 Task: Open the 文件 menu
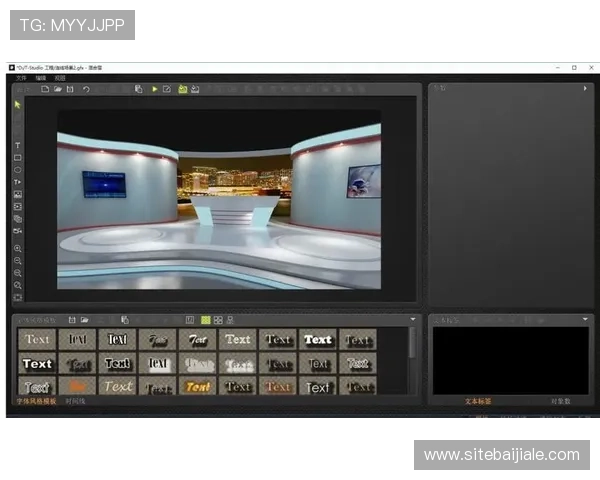pyautogui.click(x=21, y=77)
